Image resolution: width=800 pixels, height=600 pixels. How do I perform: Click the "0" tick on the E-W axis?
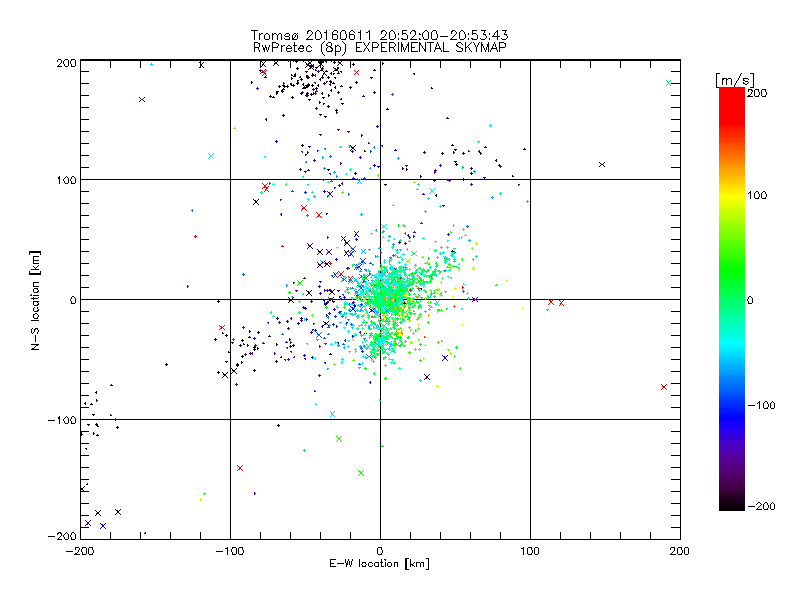380,551
